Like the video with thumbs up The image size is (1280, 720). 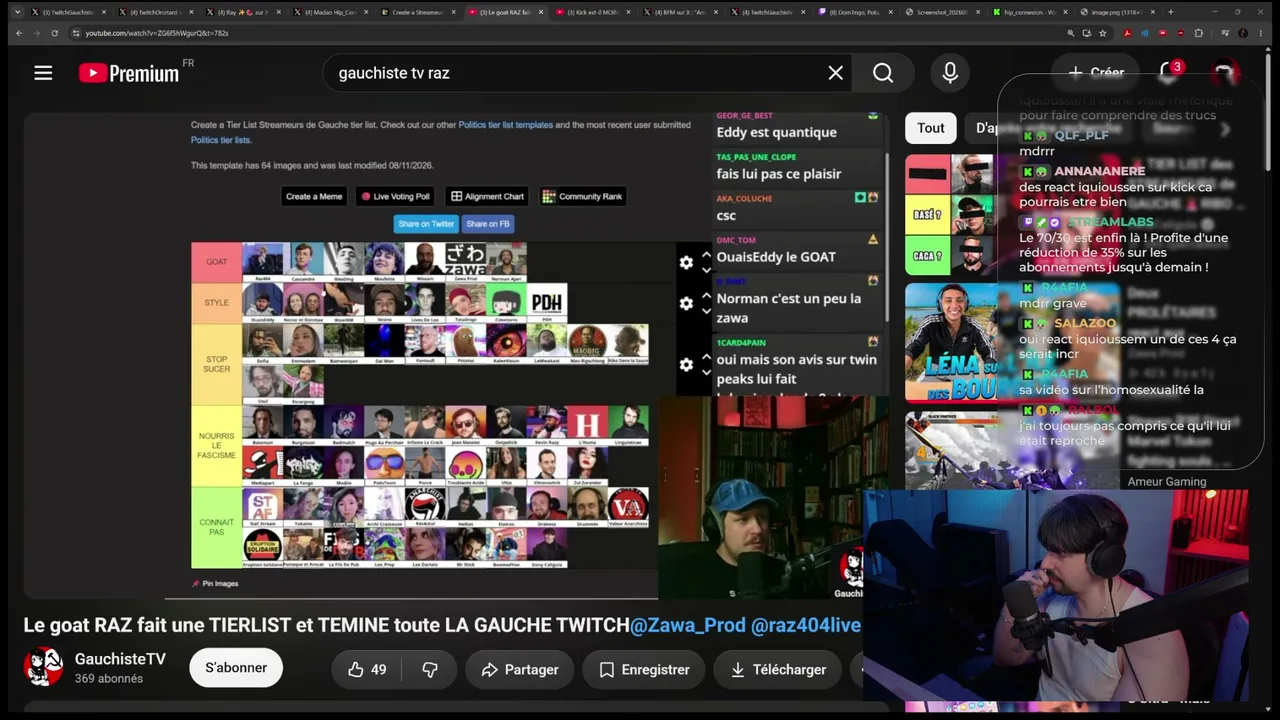[x=366, y=670]
